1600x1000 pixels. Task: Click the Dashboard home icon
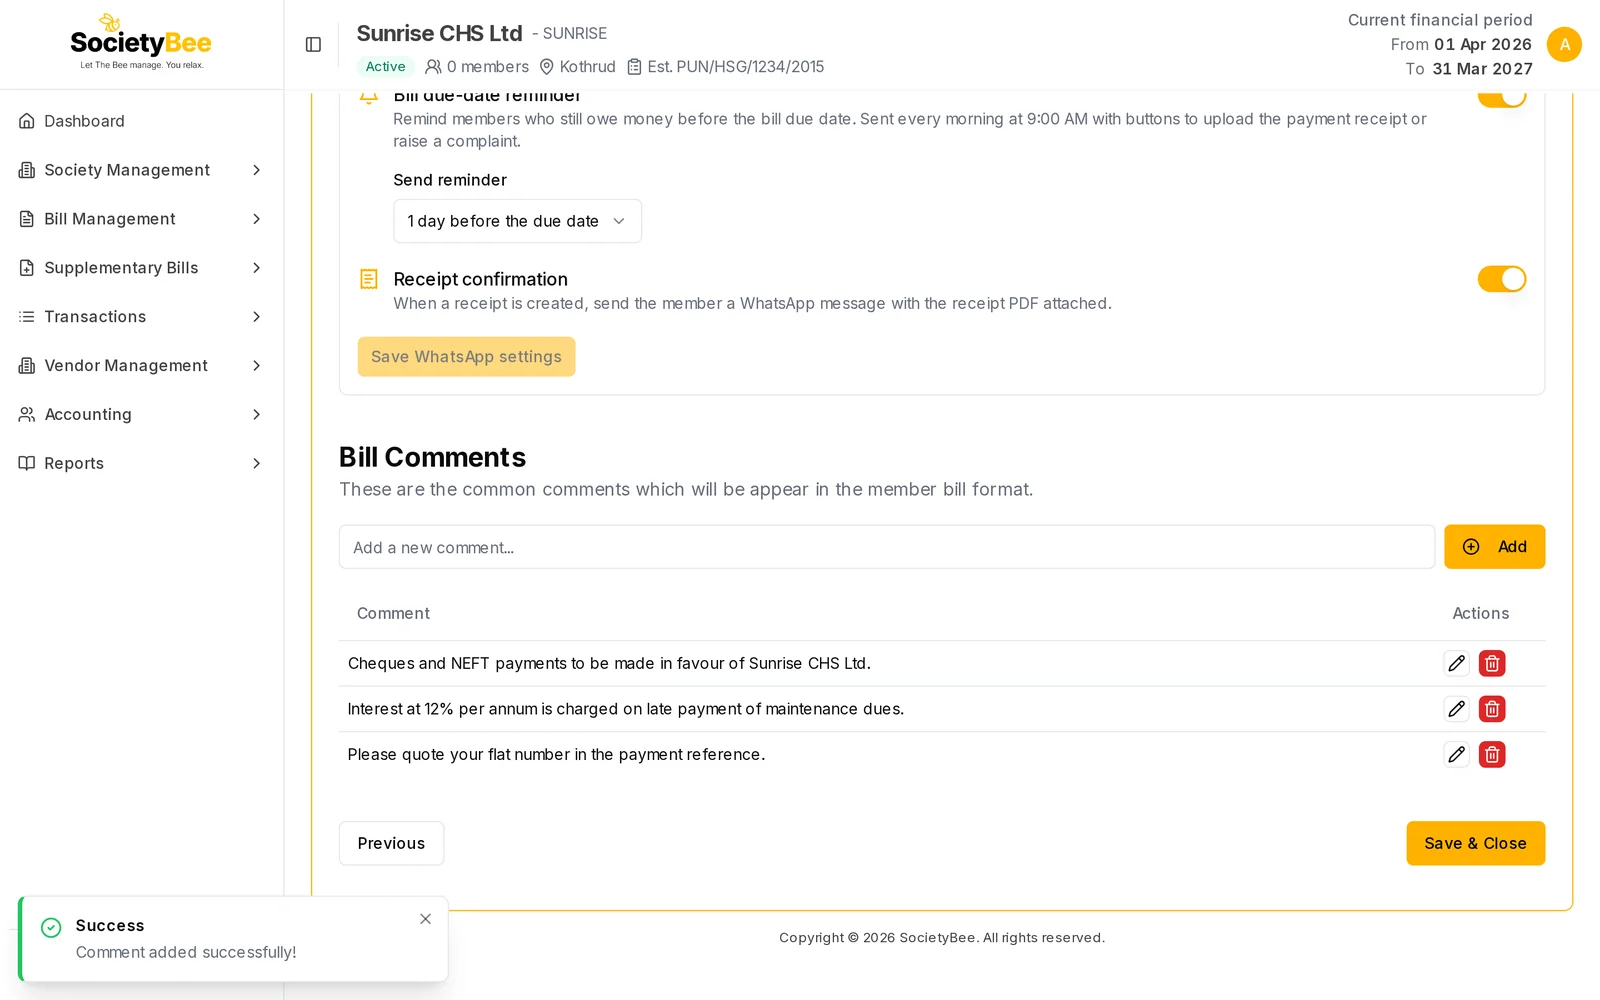tap(27, 121)
